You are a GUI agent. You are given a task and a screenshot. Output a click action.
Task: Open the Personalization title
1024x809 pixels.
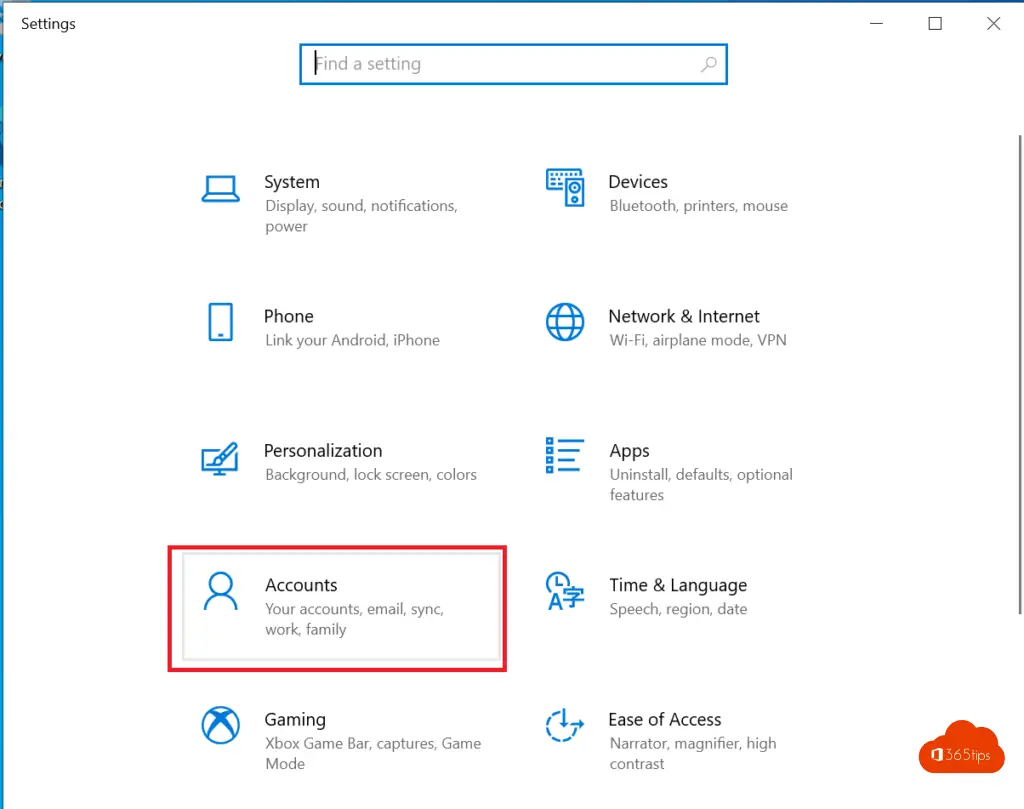click(323, 451)
